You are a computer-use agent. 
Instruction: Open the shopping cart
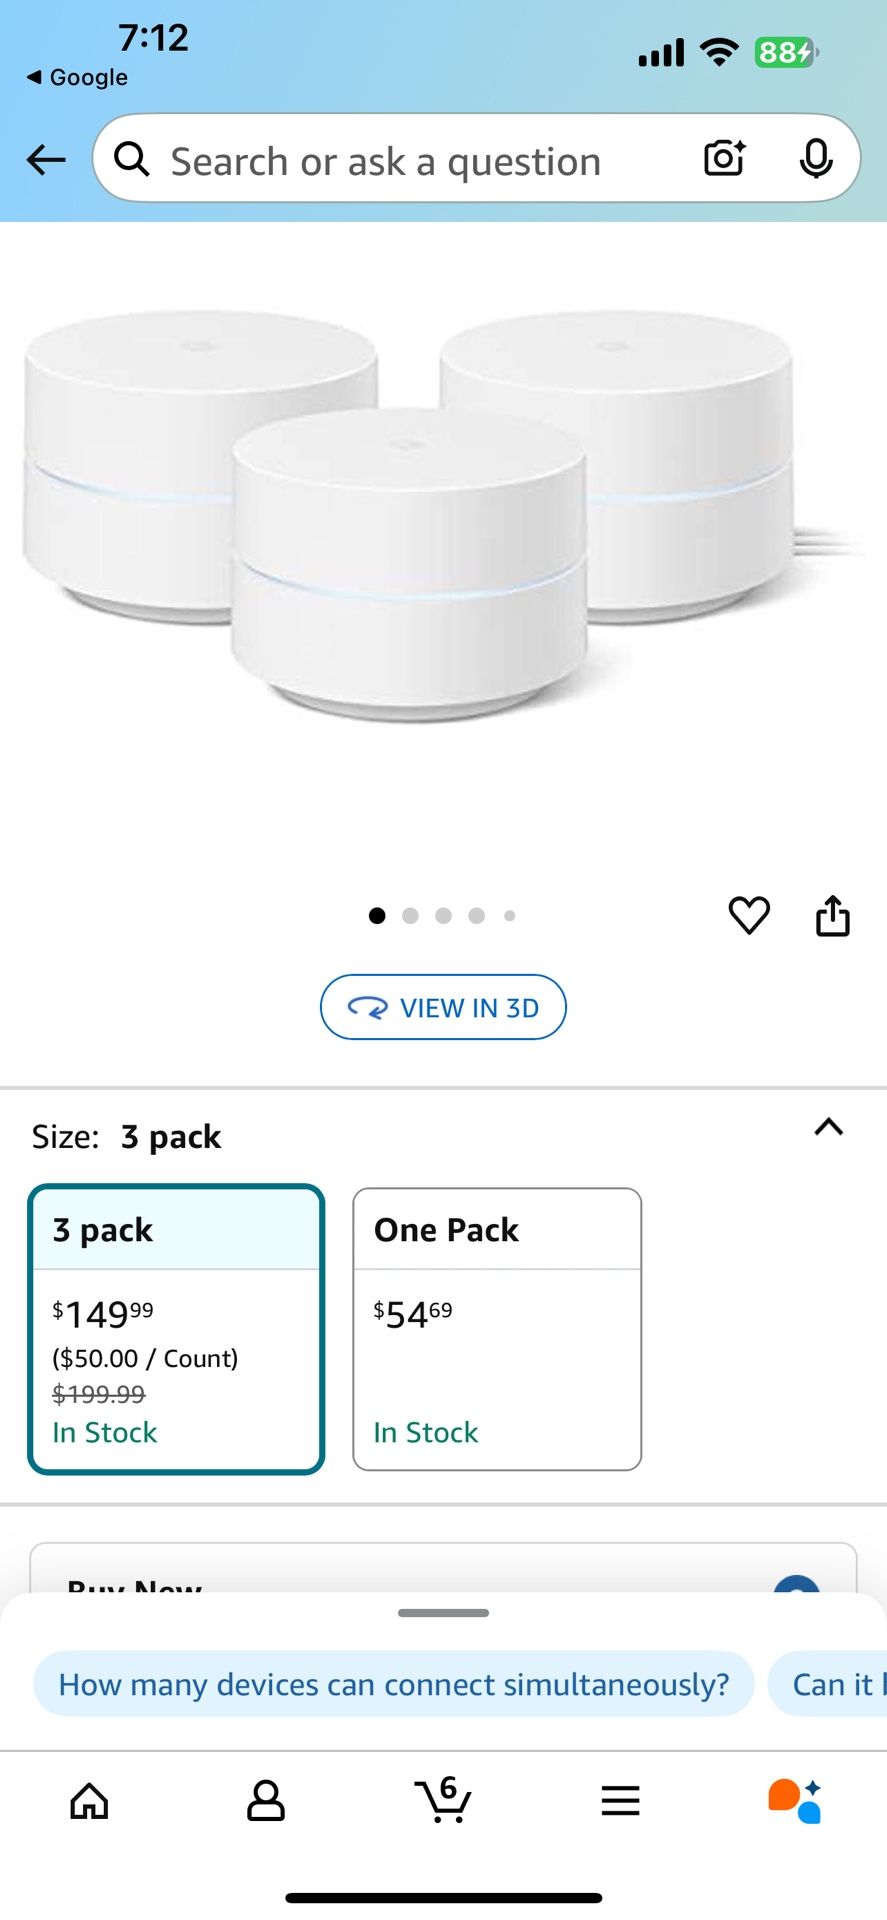pos(443,1801)
